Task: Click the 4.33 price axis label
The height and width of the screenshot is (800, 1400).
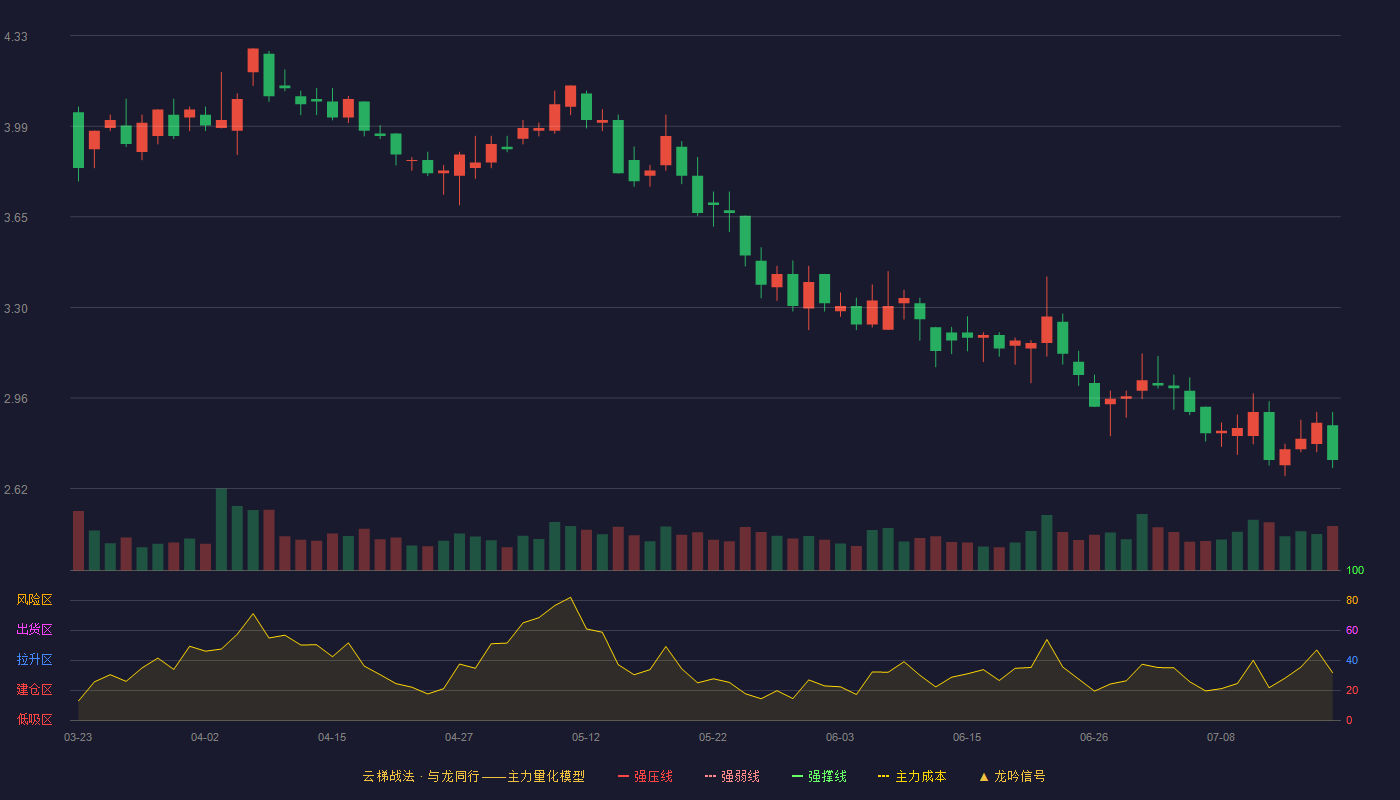Action: (x=16, y=37)
